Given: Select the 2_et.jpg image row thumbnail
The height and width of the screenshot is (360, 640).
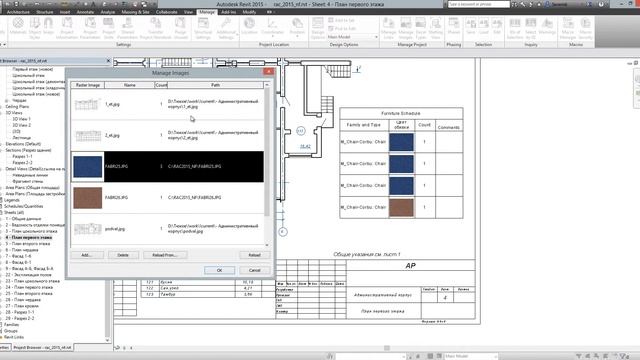Looking at the screenshot, I should pyautogui.click(x=88, y=136).
